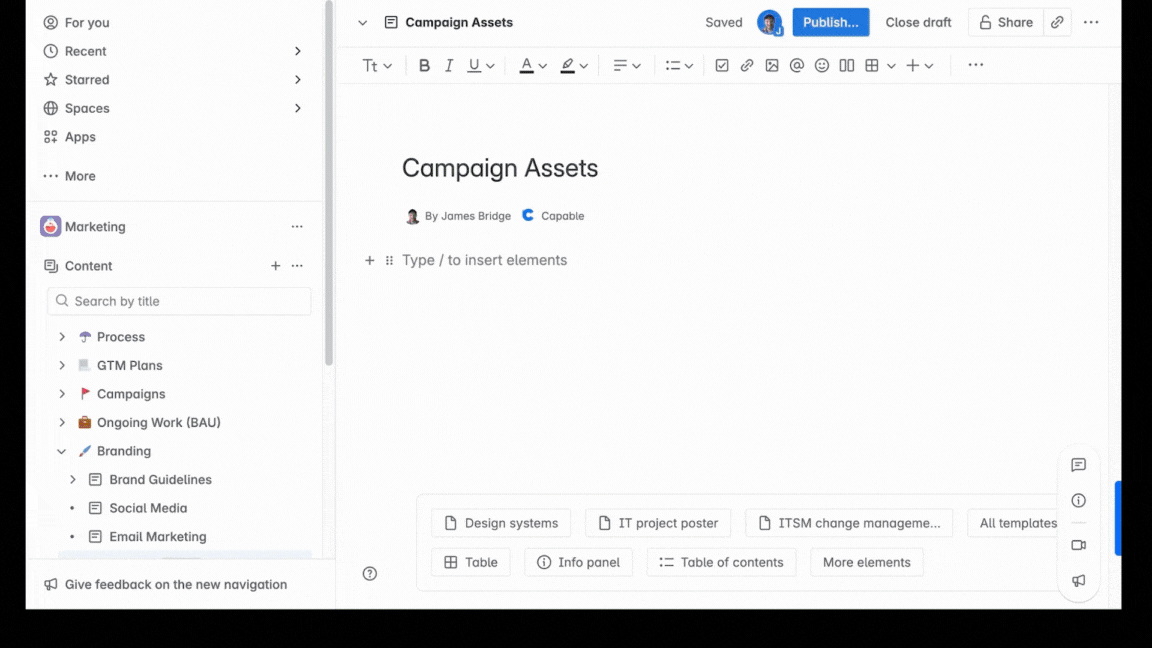Add a layout with the columns icon
The height and width of the screenshot is (648, 1152).
847,64
